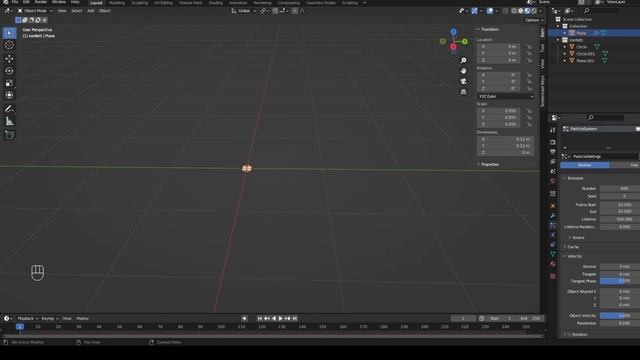Click the blue Z axis on navigation gizmo
Screen dimensions: 640x360
(x=453, y=32)
